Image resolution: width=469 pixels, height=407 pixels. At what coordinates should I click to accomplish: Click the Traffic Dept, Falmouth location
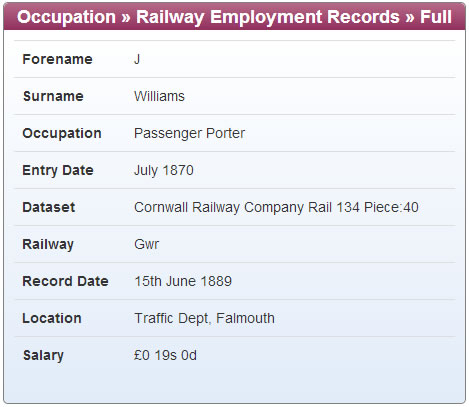[204, 318]
